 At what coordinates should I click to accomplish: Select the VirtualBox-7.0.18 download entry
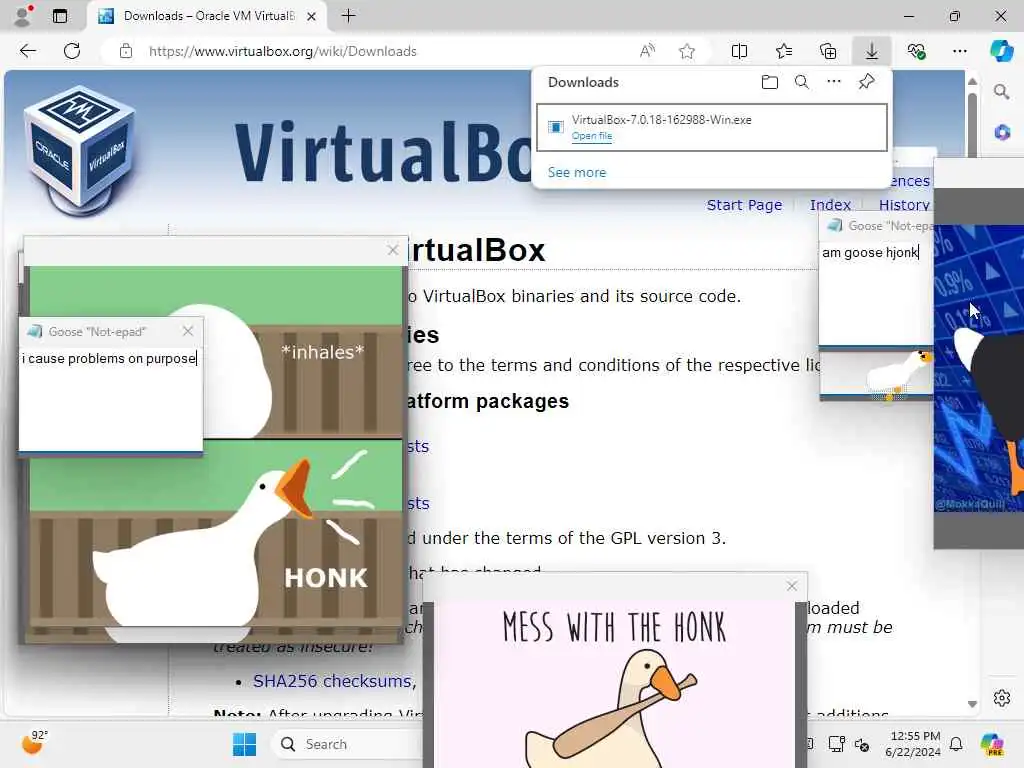coord(712,127)
